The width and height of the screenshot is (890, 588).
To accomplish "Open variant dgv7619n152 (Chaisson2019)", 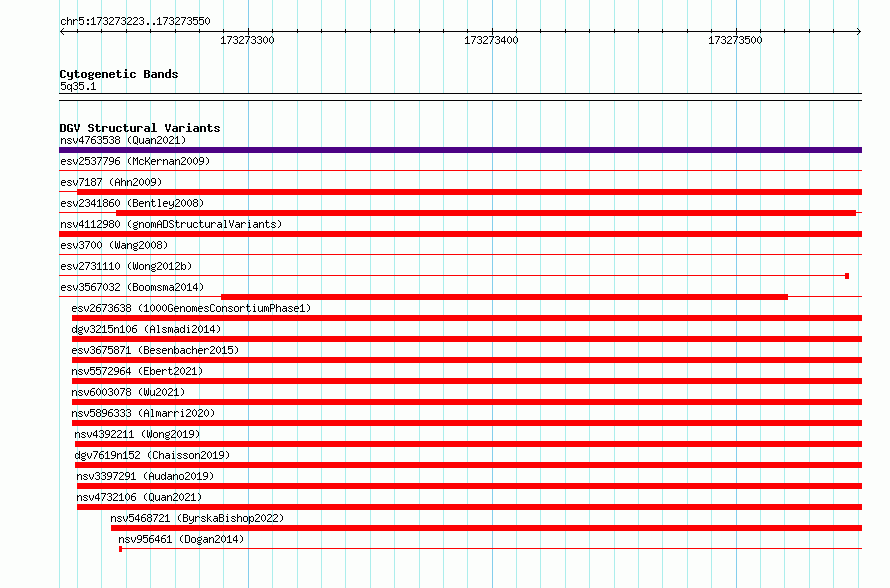I will pyautogui.click(x=152, y=455).
